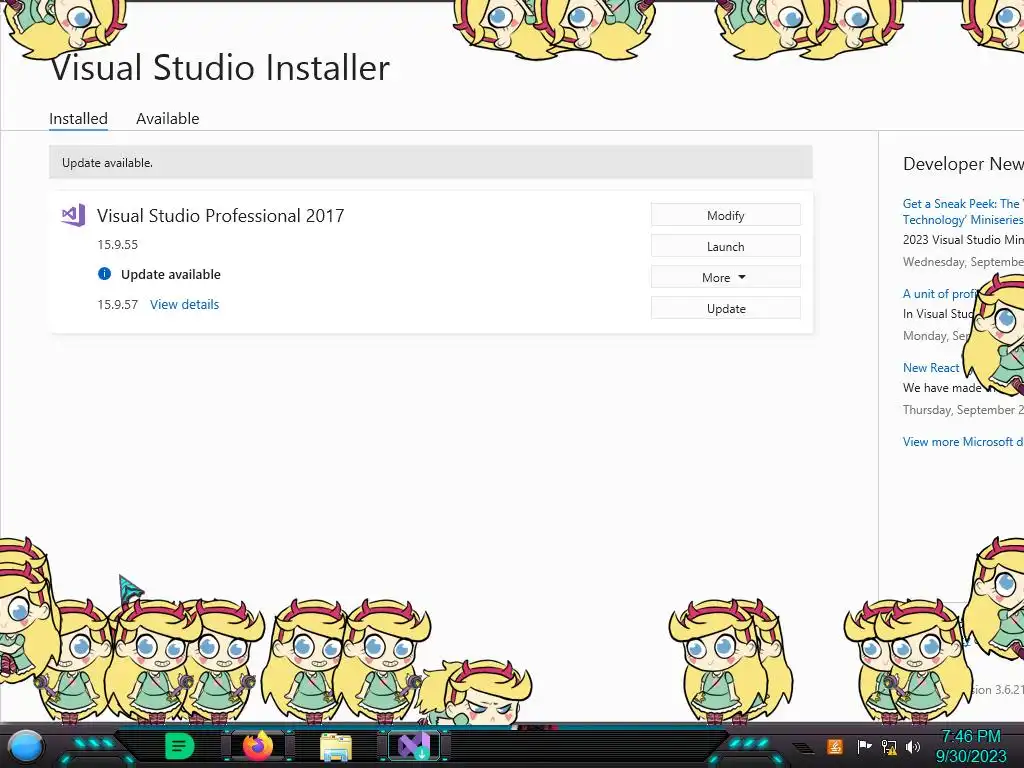The width and height of the screenshot is (1024, 768).
Task: Open the green chat app in taskbar
Action: (x=179, y=746)
